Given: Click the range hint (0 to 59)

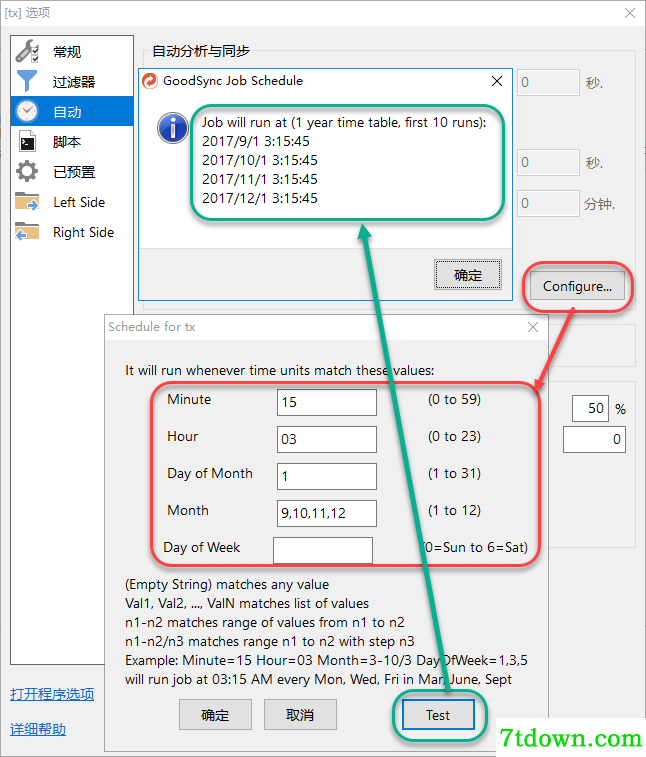Looking at the screenshot, I should pyautogui.click(x=454, y=399).
